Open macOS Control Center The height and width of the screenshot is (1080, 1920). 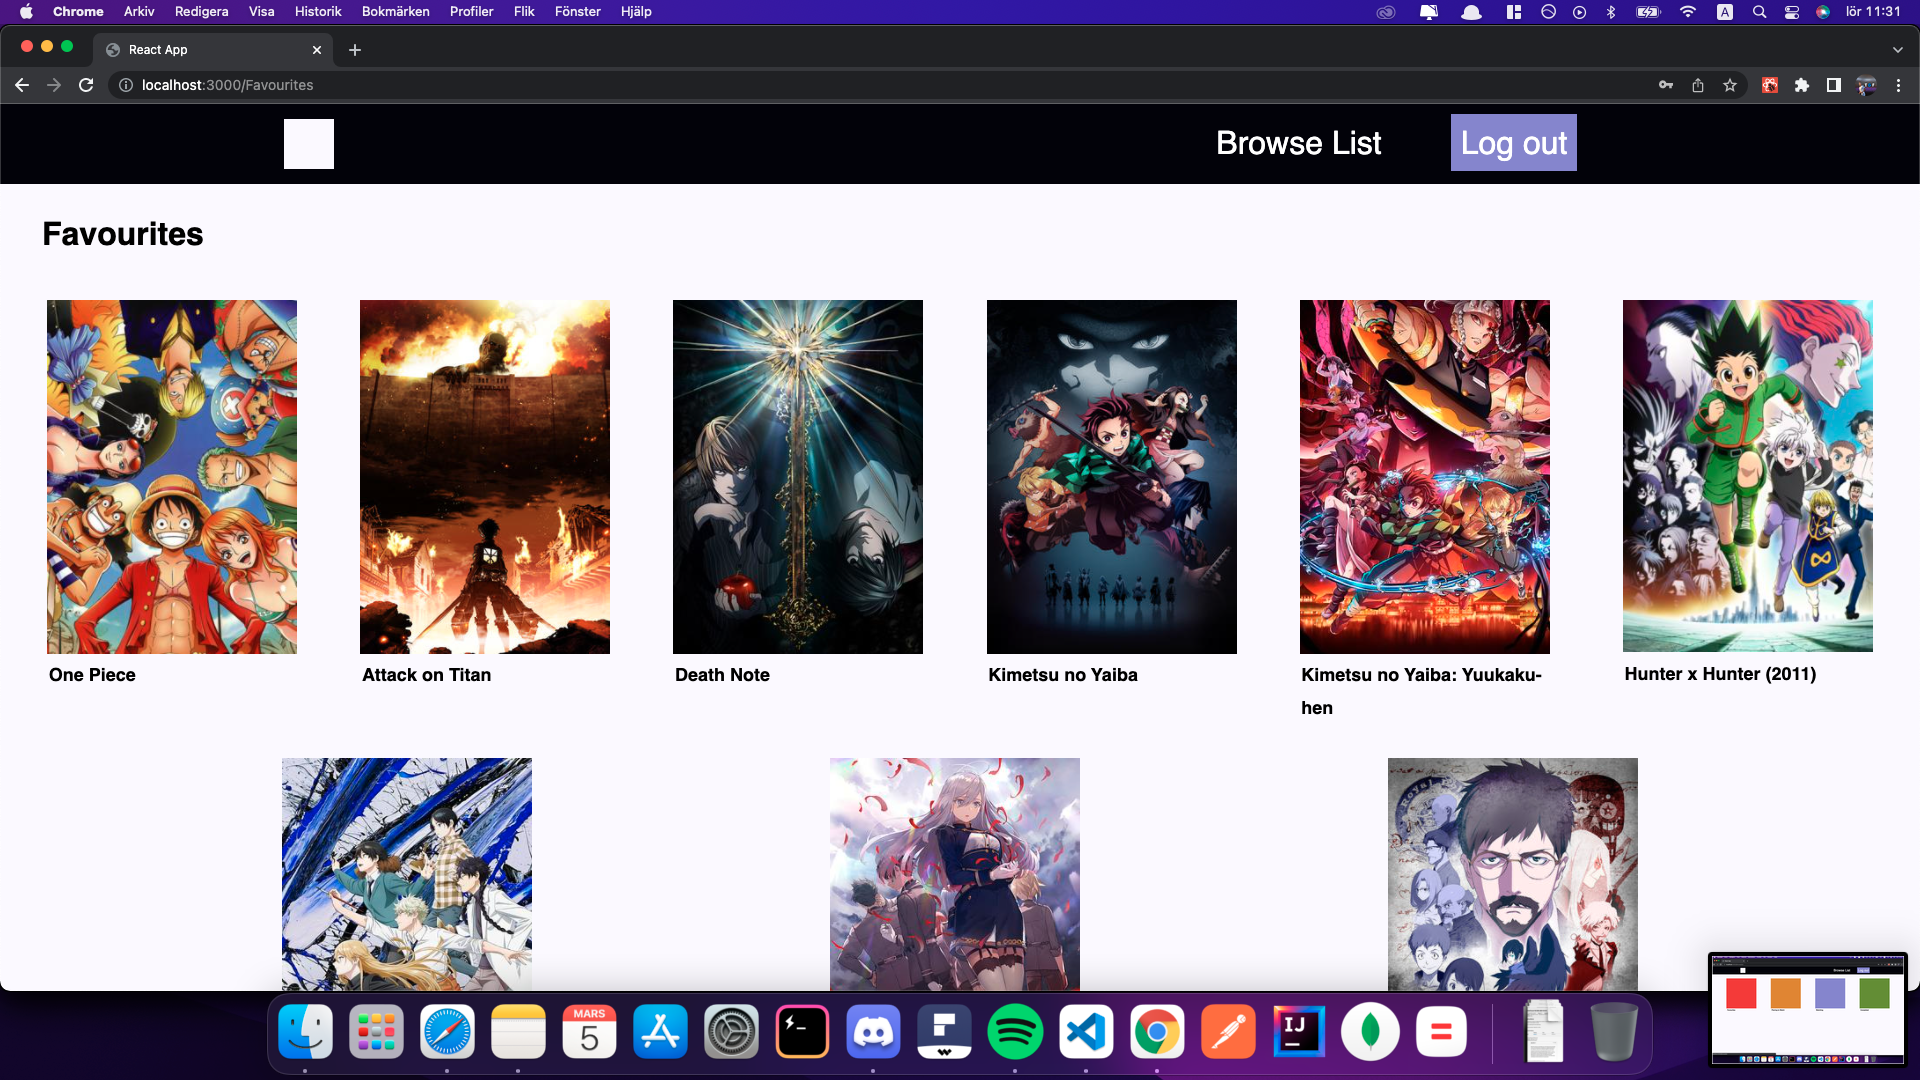[x=1791, y=12]
